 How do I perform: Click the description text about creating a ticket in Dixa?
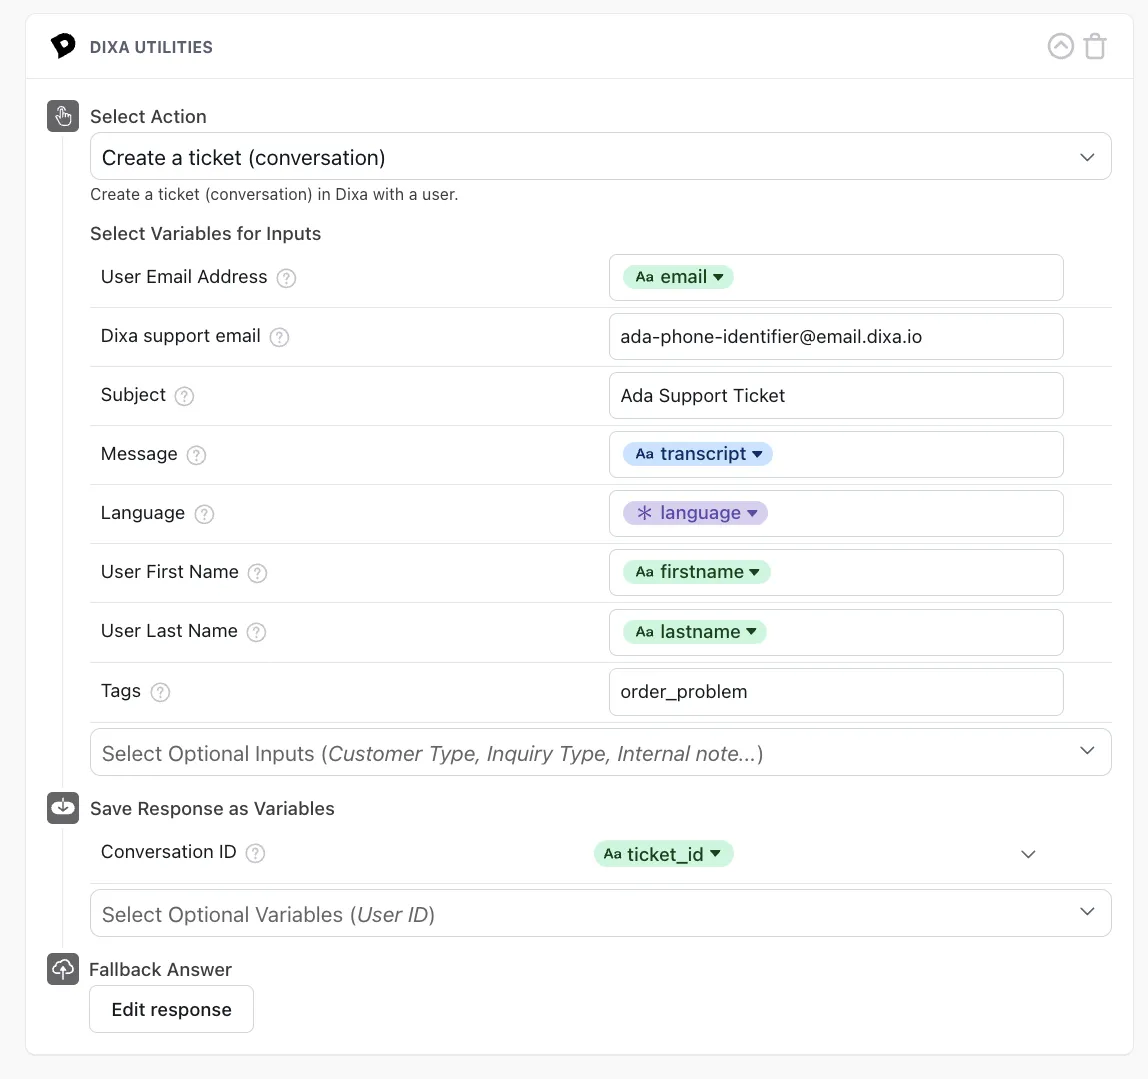coord(275,195)
